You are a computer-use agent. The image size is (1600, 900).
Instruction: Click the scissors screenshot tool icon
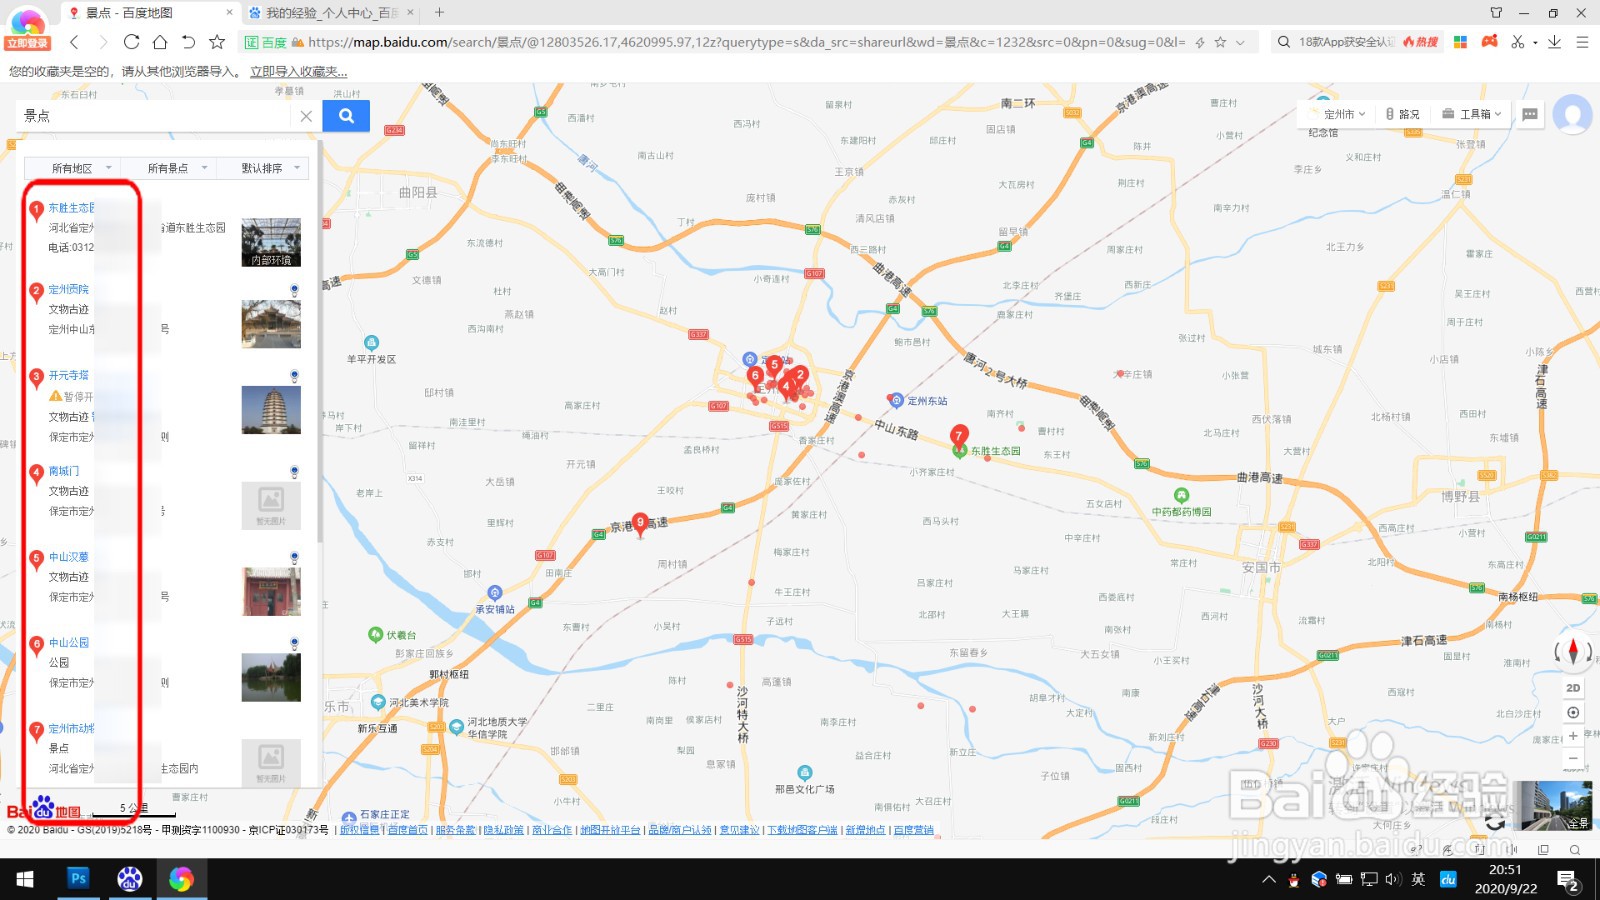[x=1518, y=42]
